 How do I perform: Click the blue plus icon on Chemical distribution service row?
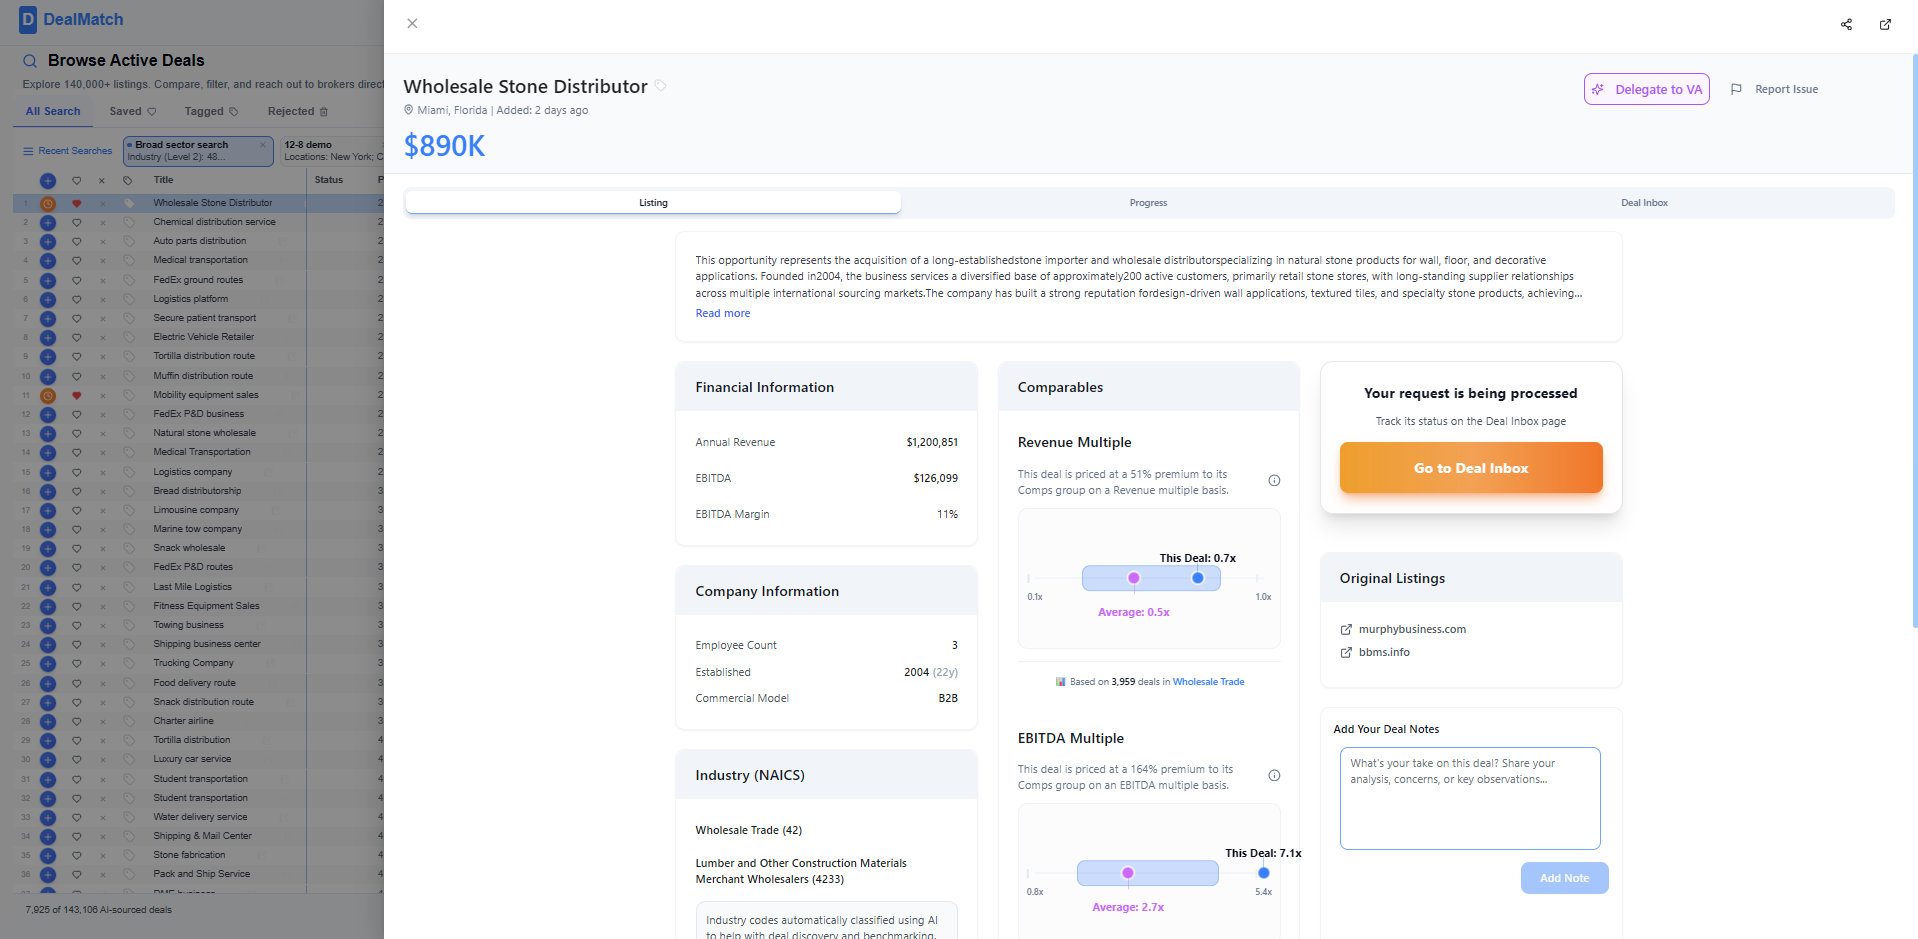click(47, 222)
